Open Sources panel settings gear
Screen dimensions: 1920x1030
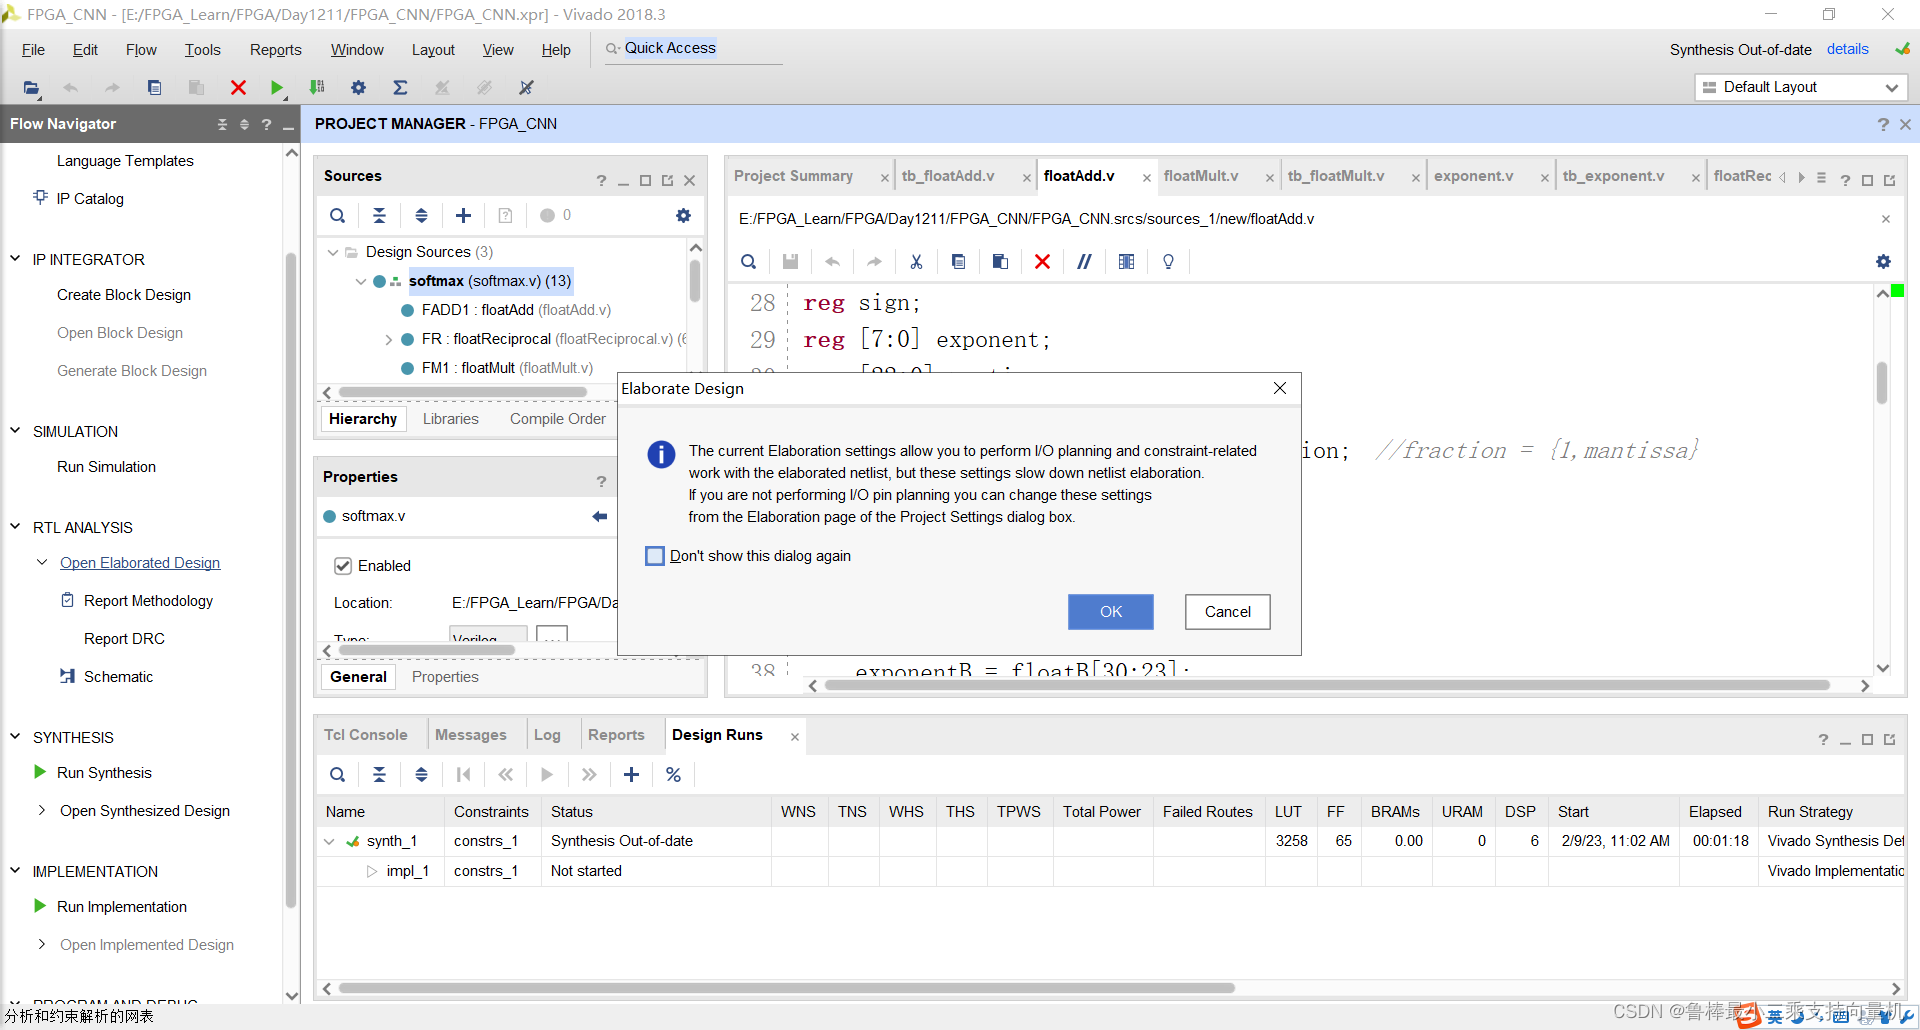coord(683,216)
